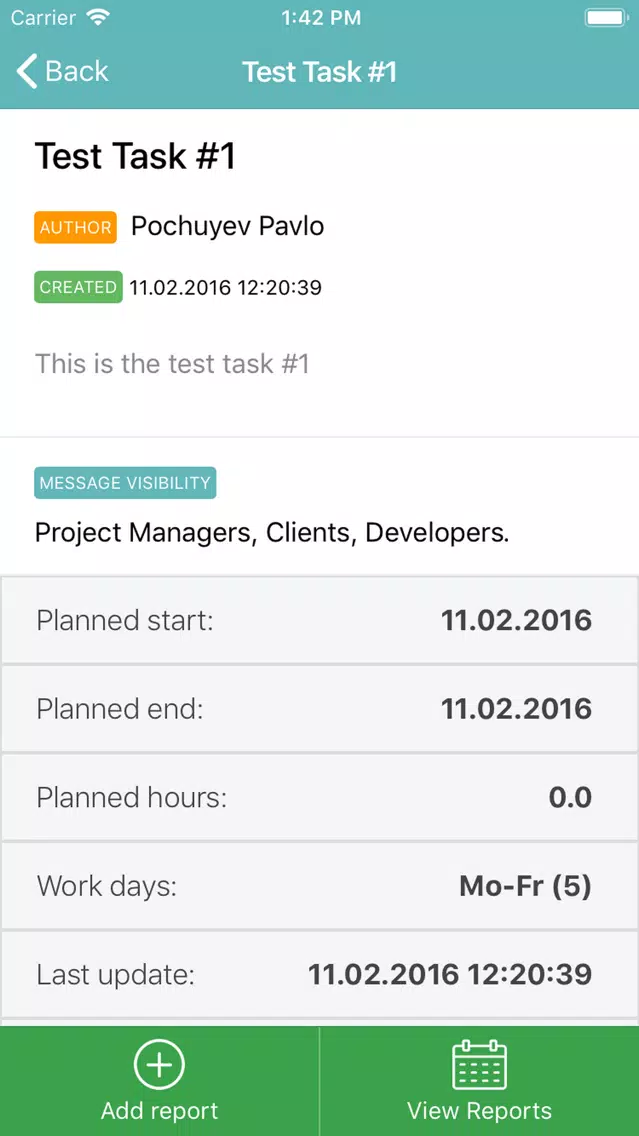Open the Add report tab label

[x=159, y=1111]
